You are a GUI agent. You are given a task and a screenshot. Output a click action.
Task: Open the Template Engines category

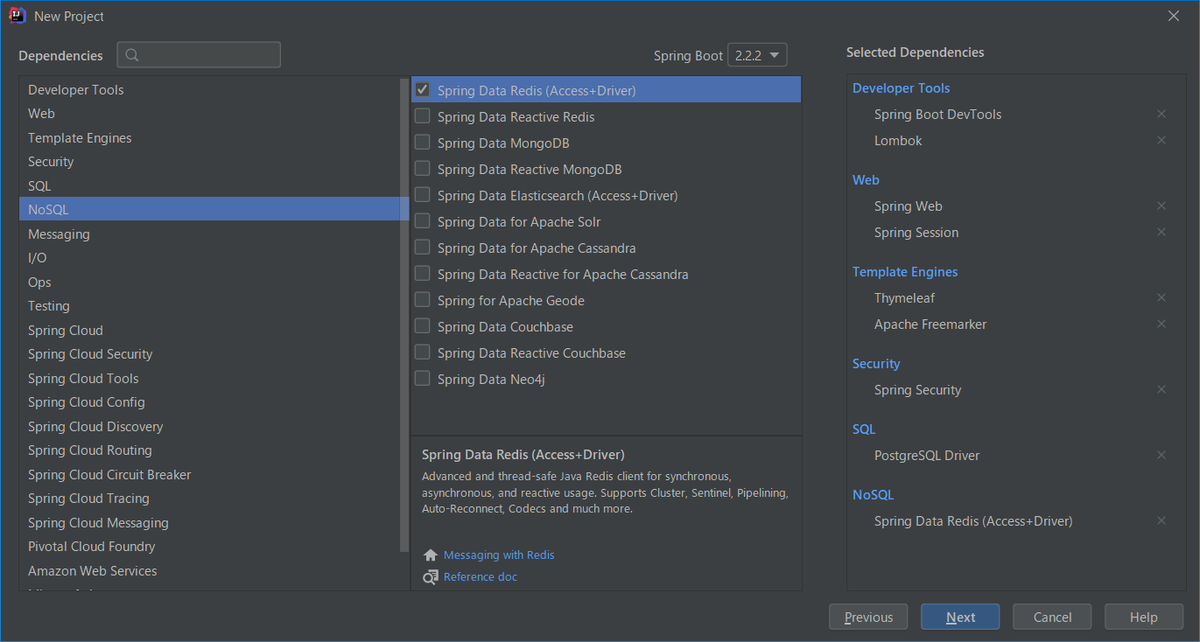(x=209, y=138)
